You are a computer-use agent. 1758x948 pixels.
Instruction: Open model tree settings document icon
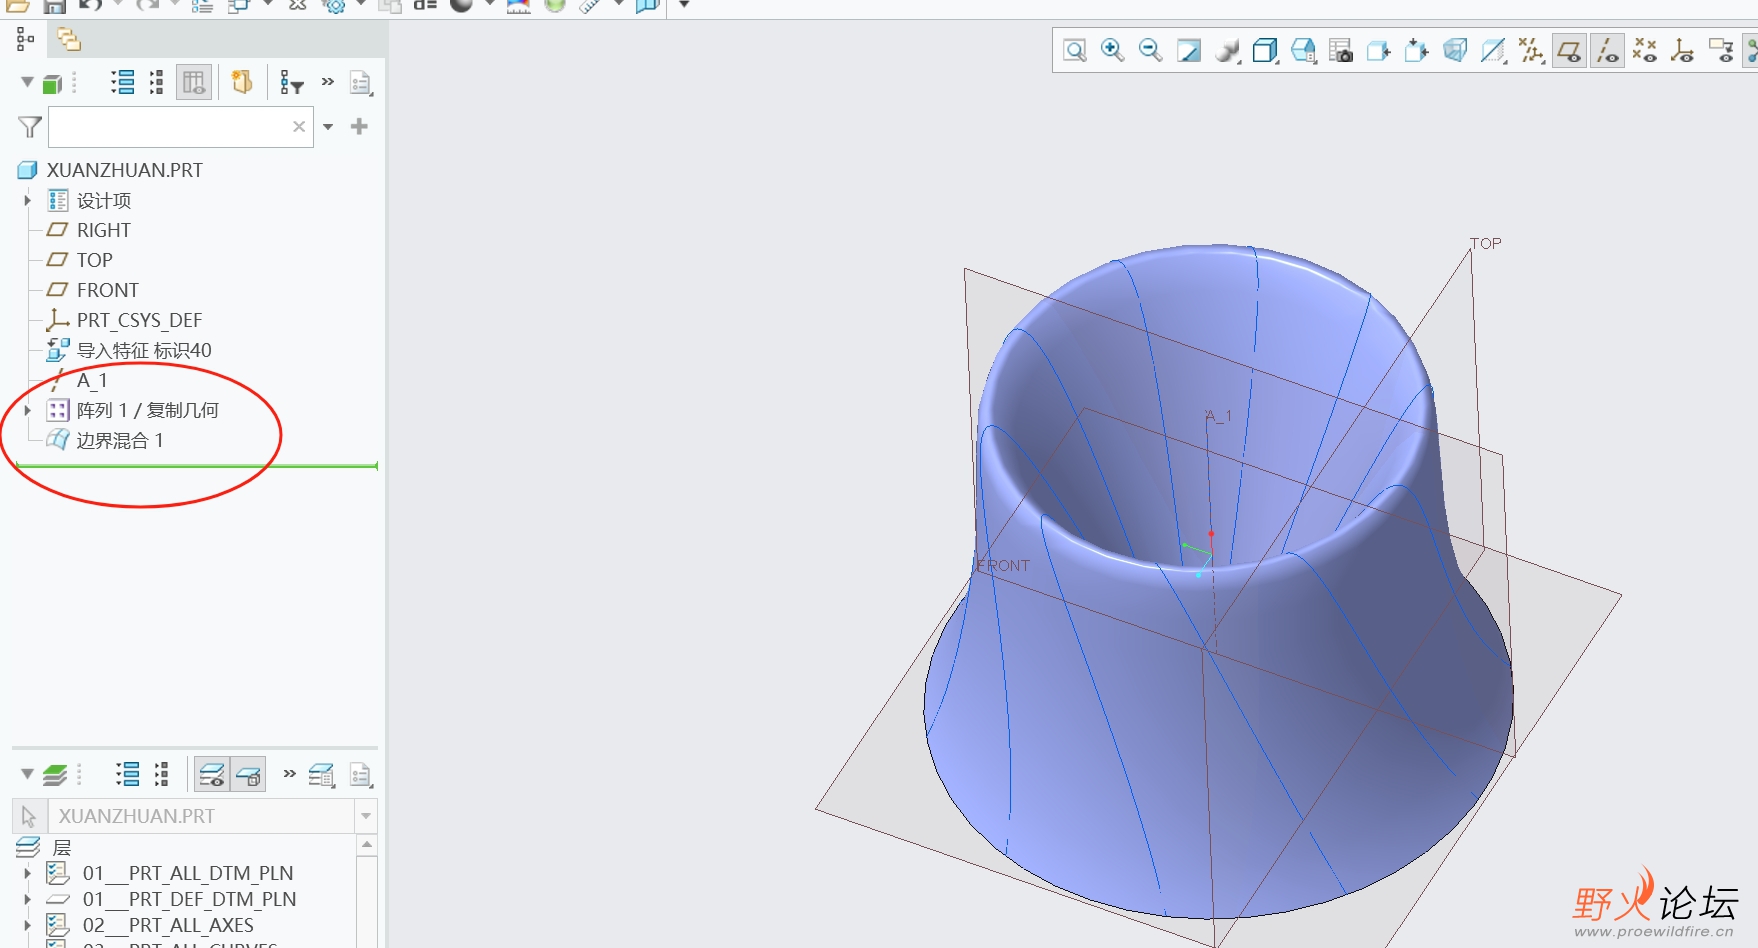361,82
